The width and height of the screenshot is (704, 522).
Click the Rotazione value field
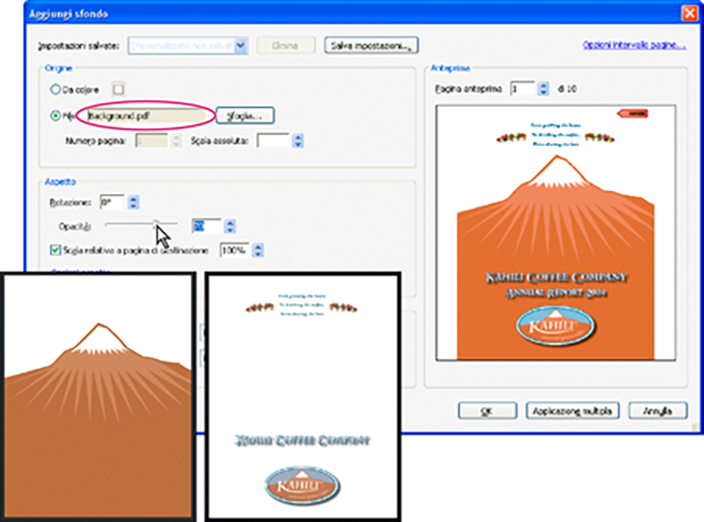click(x=112, y=202)
